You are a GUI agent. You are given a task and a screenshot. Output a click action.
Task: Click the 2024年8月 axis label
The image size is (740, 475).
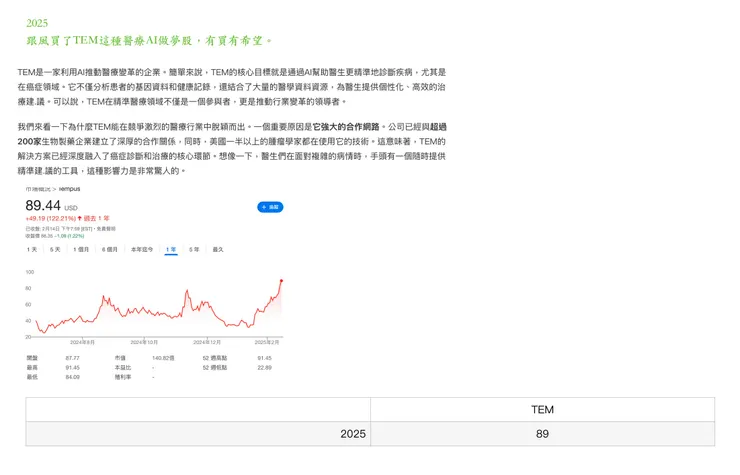82,342
